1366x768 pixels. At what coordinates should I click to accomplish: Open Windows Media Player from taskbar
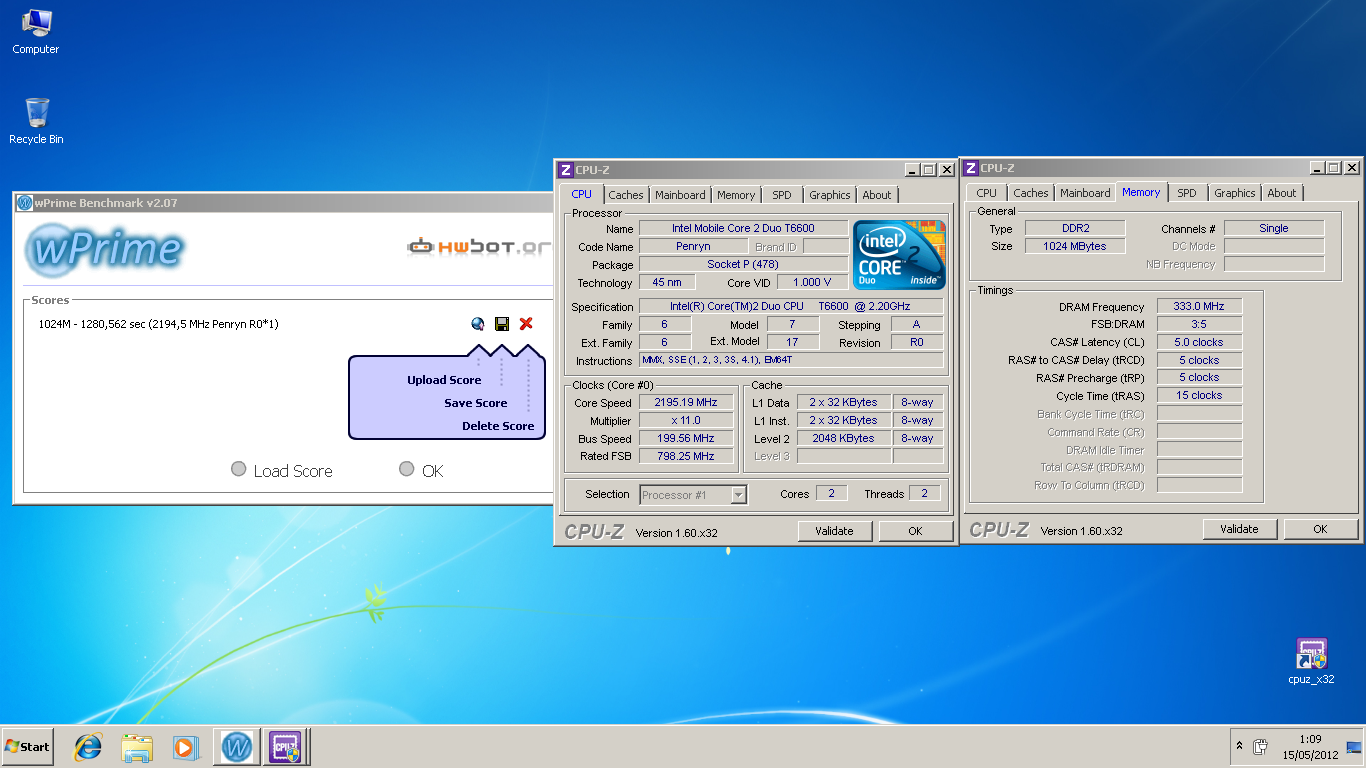click(x=184, y=747)
